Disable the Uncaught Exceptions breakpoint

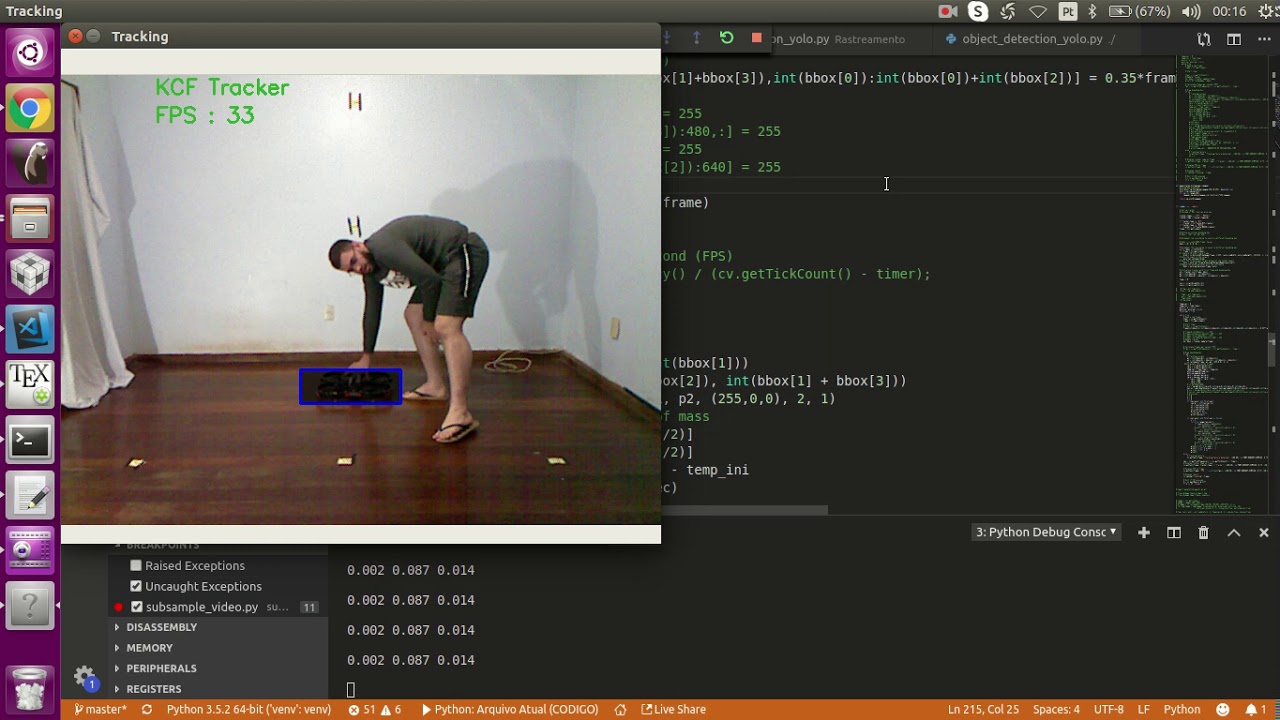point(136,587)
